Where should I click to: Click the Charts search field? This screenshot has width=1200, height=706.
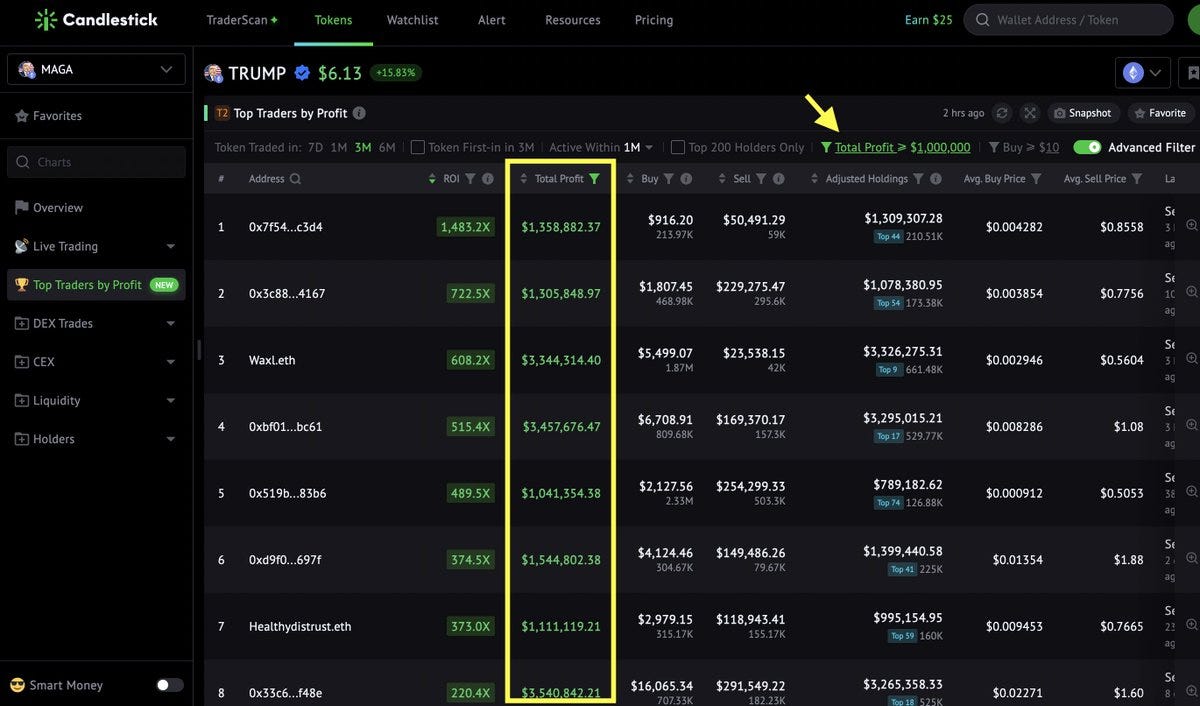[x=96, y=162]
